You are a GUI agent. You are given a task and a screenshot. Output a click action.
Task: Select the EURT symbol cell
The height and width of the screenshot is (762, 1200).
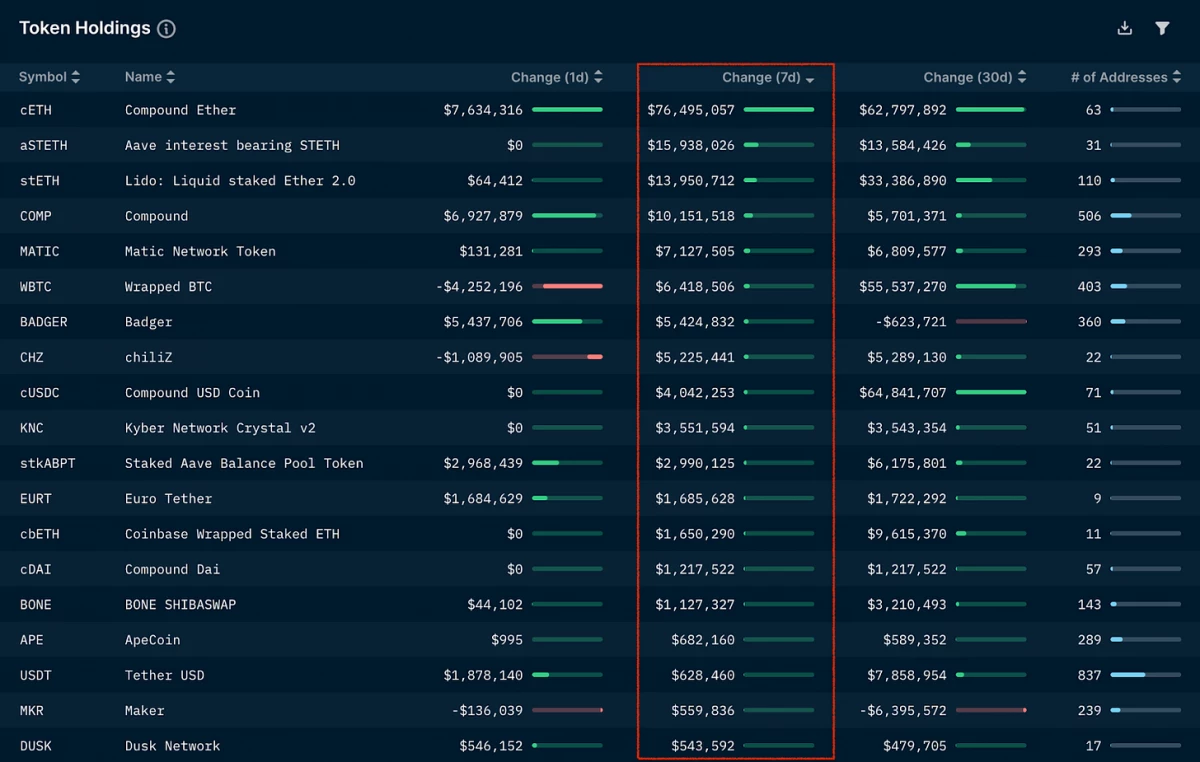pos(36,498)
